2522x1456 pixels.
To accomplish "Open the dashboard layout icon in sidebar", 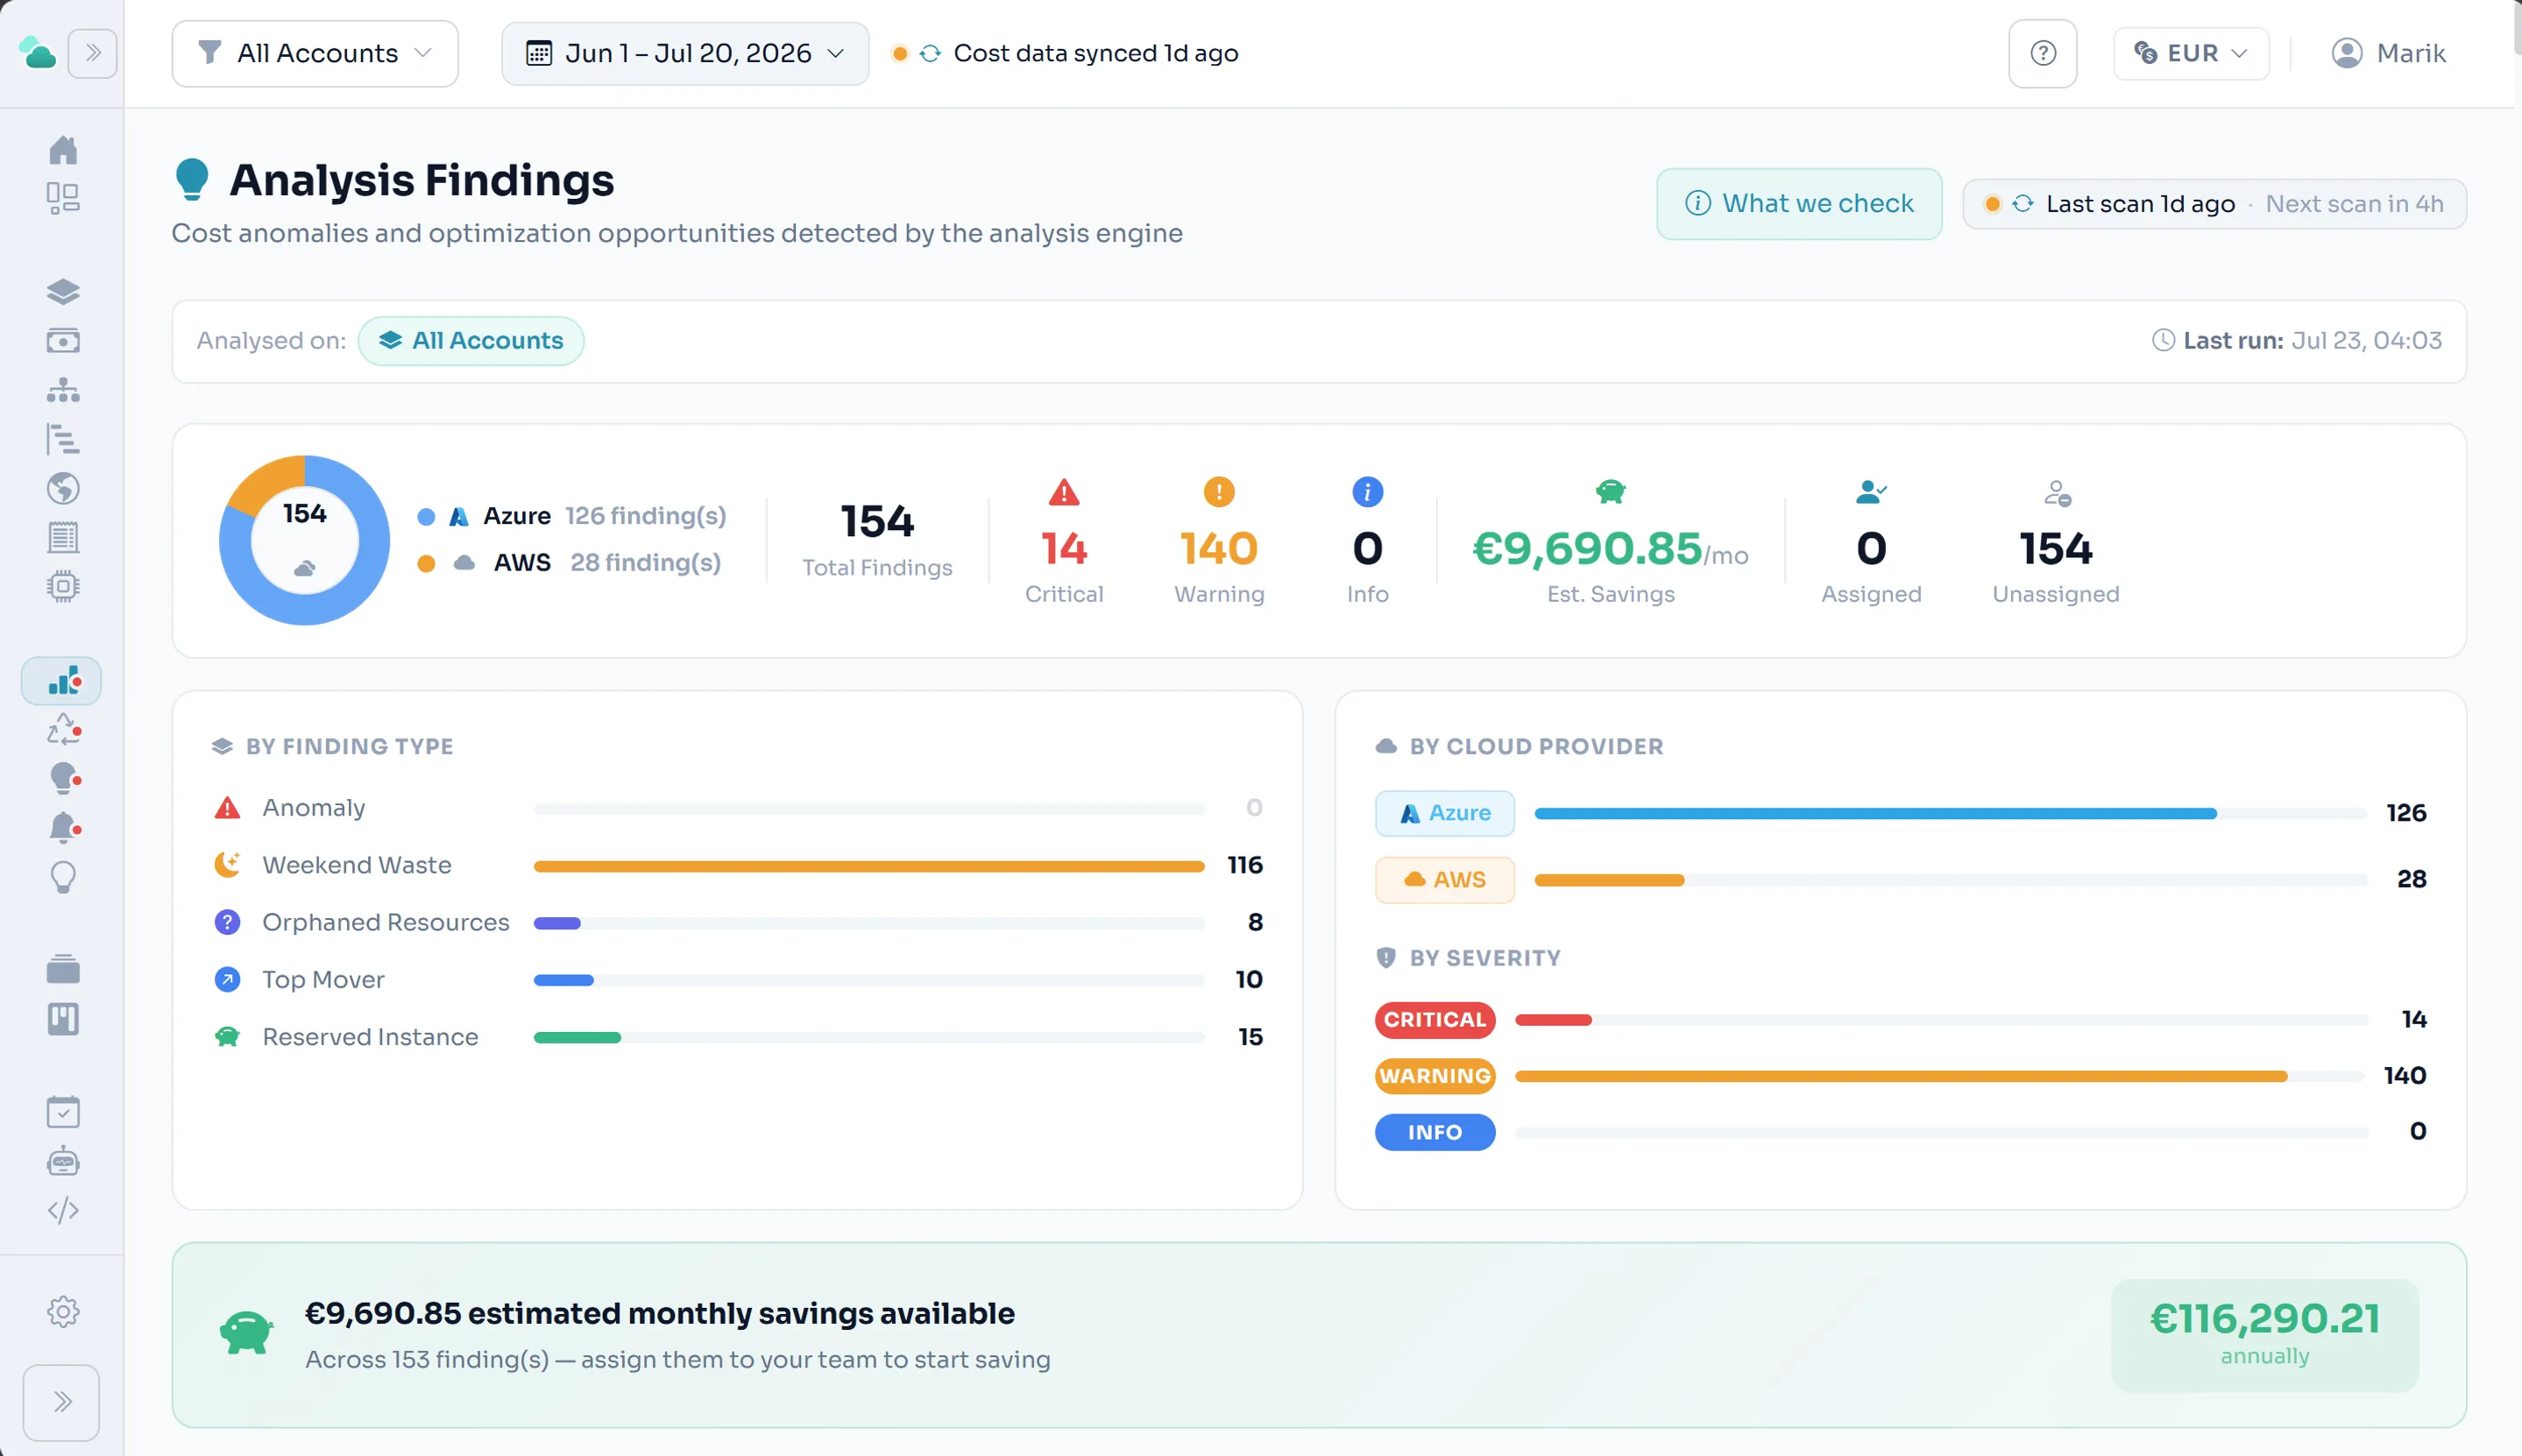I will pos(62,198).
